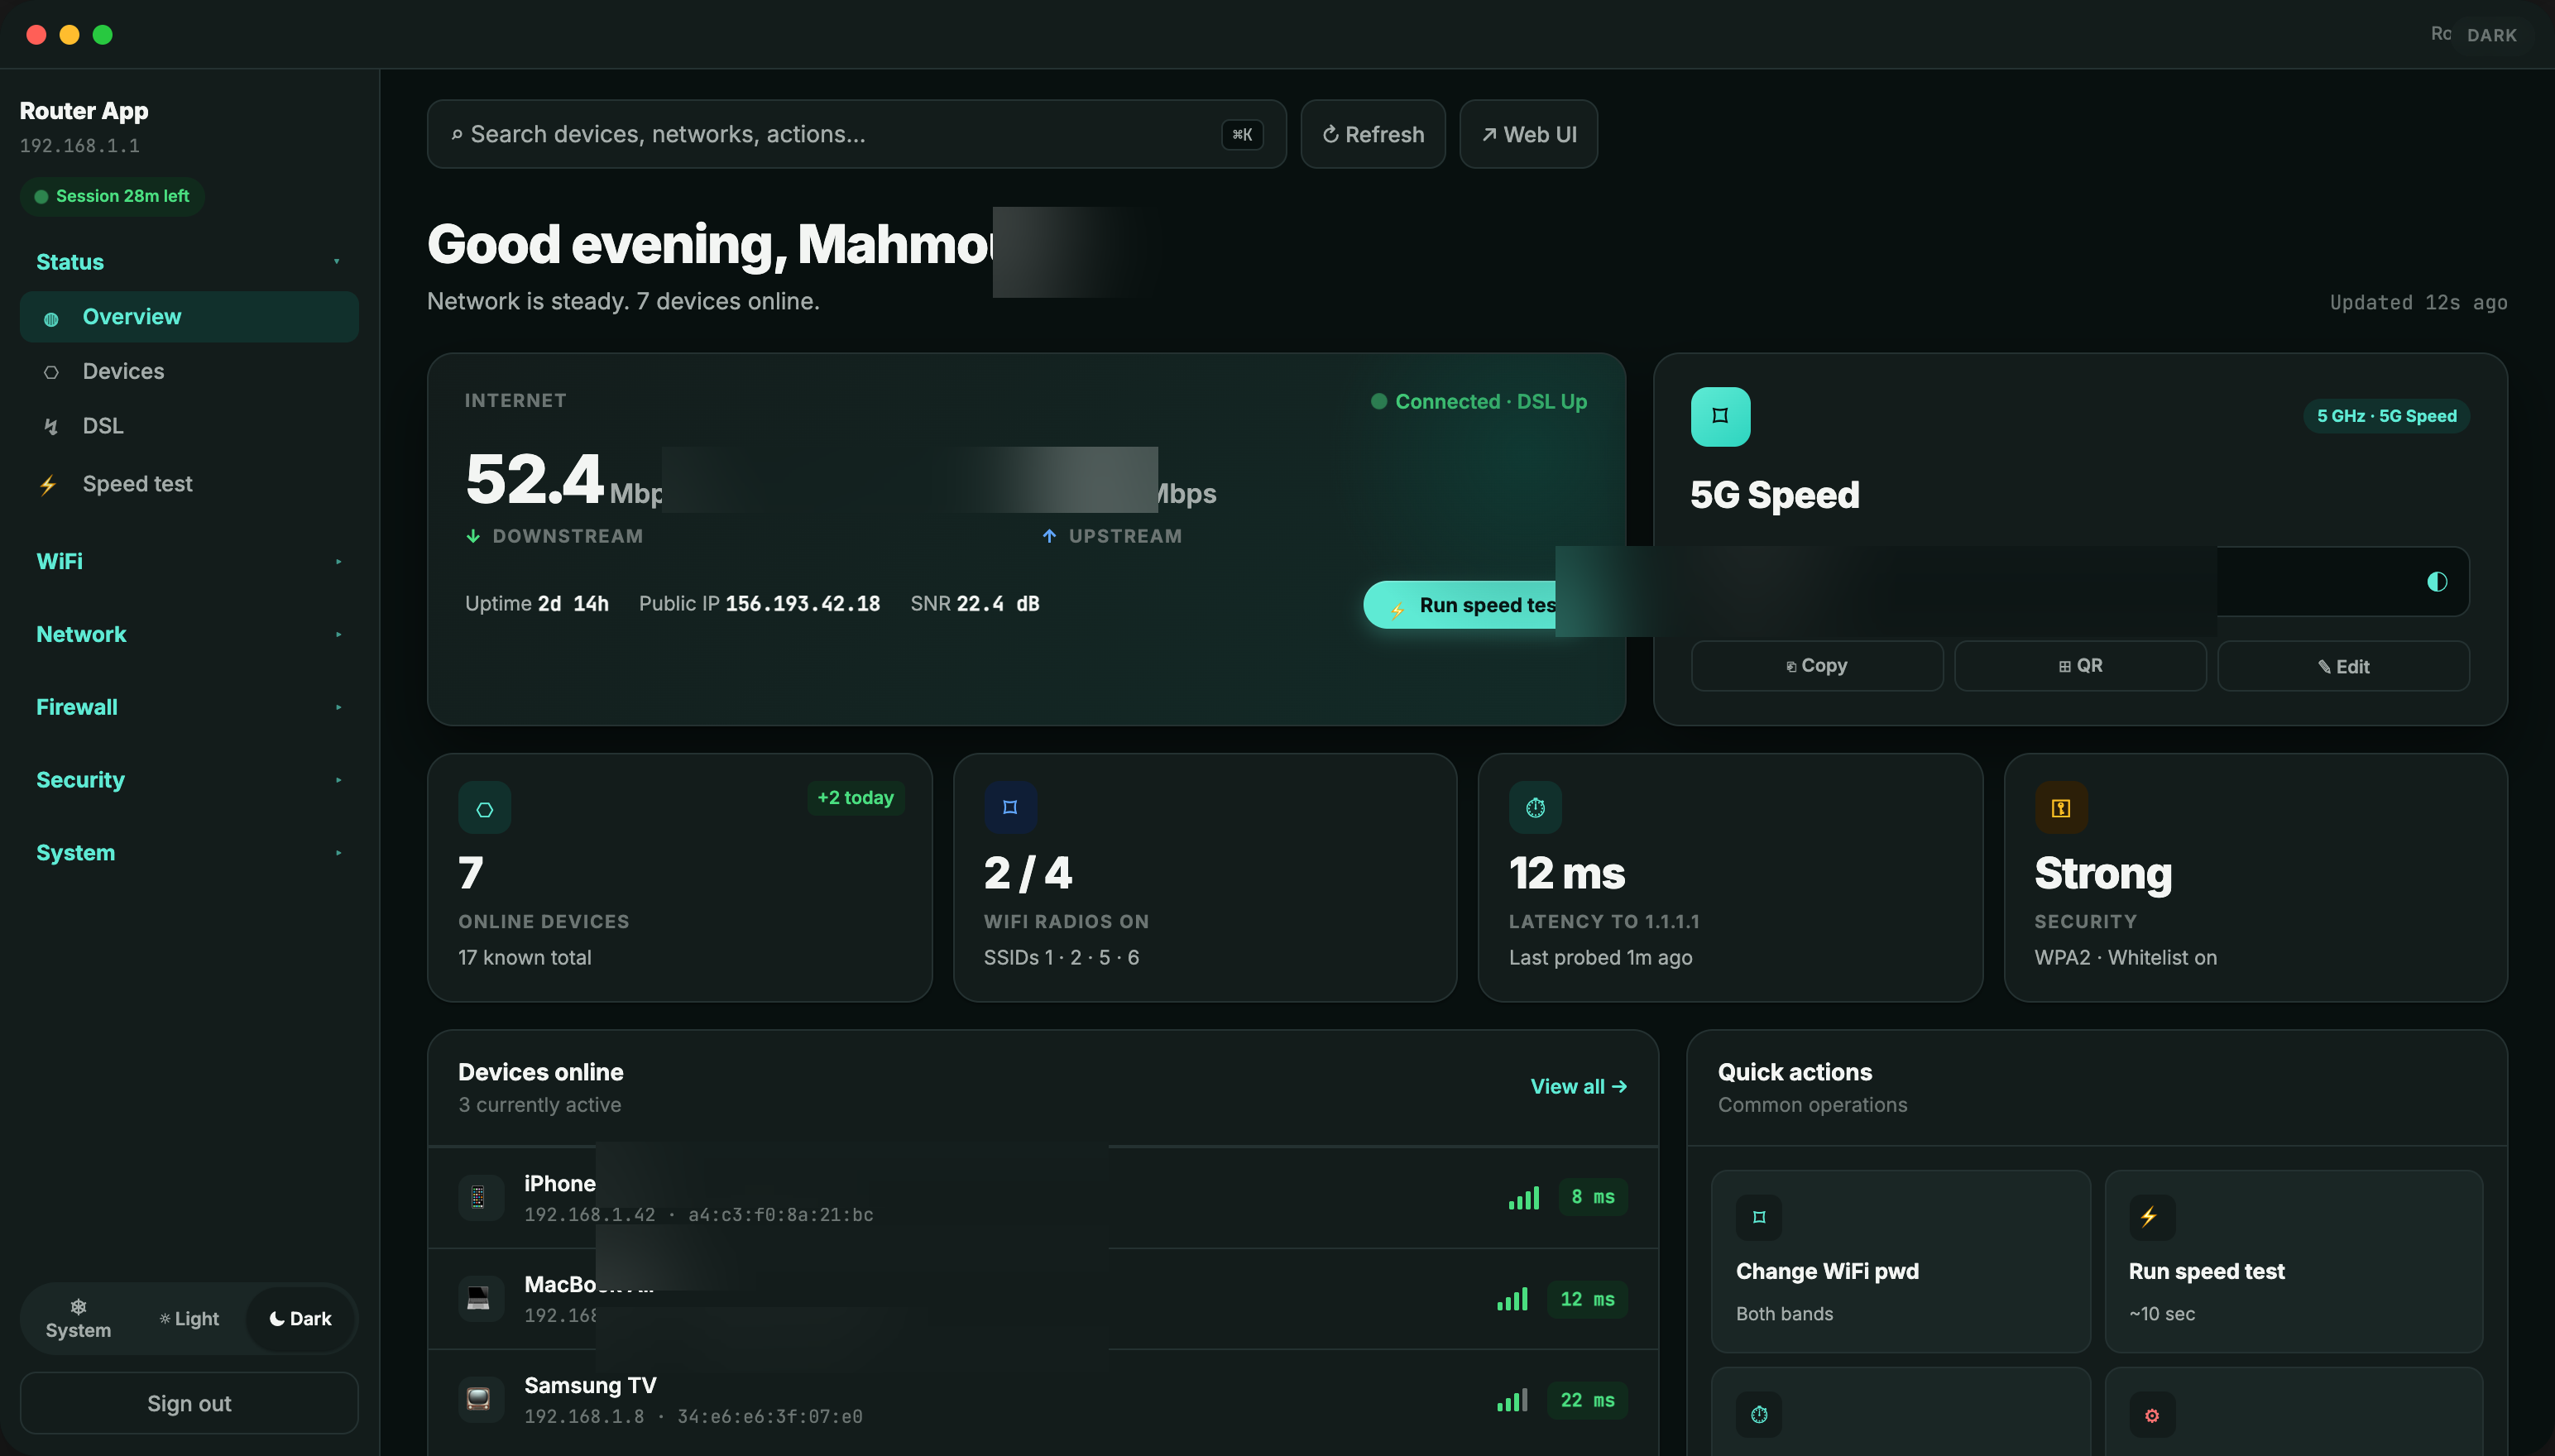Viewport: 2555px width, 1456px height.
Task: Click the DSL sidebar icon
Action: coord(50,427)
